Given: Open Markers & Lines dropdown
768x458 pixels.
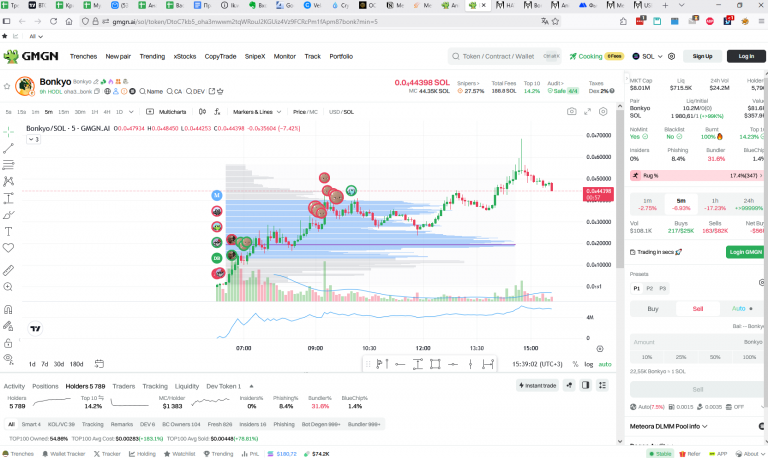Looking at the screenshot, I should click(x=257, y=112).
